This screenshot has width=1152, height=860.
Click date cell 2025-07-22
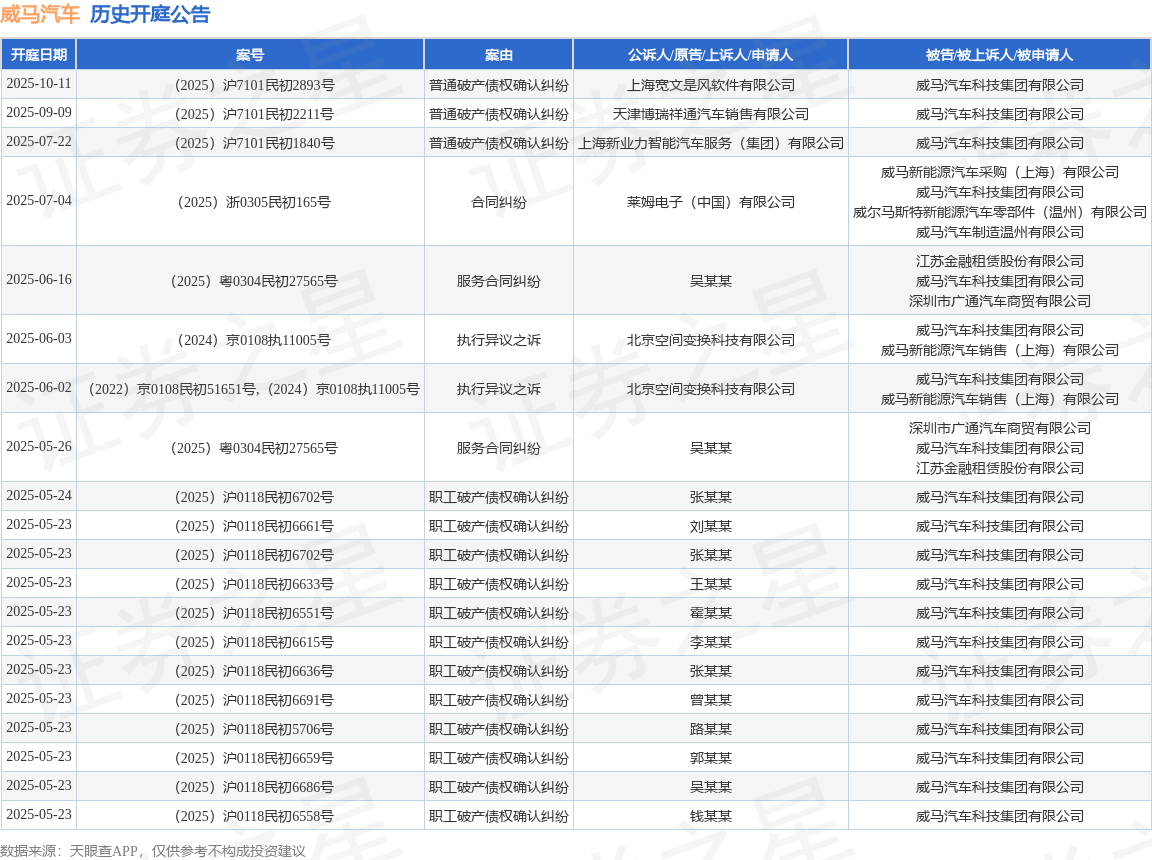pyautogui.click(x=39, y=141)
